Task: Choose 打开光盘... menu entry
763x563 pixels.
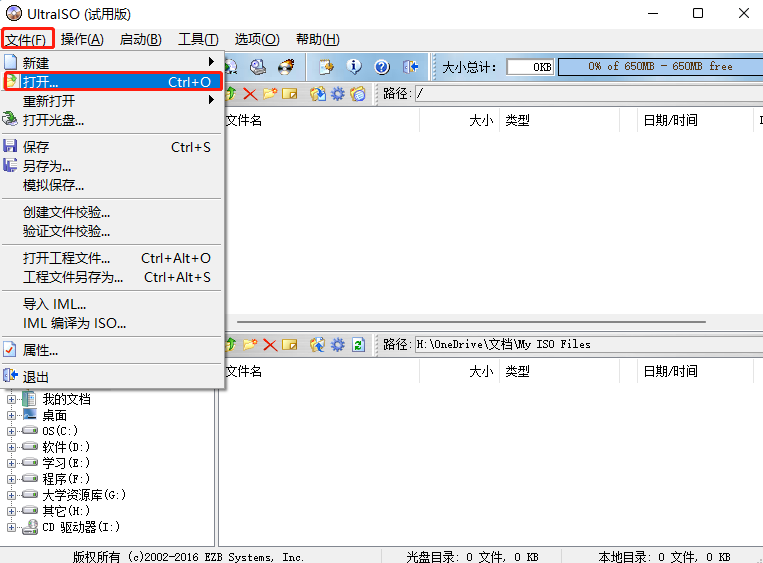Action: click(112, 120)
